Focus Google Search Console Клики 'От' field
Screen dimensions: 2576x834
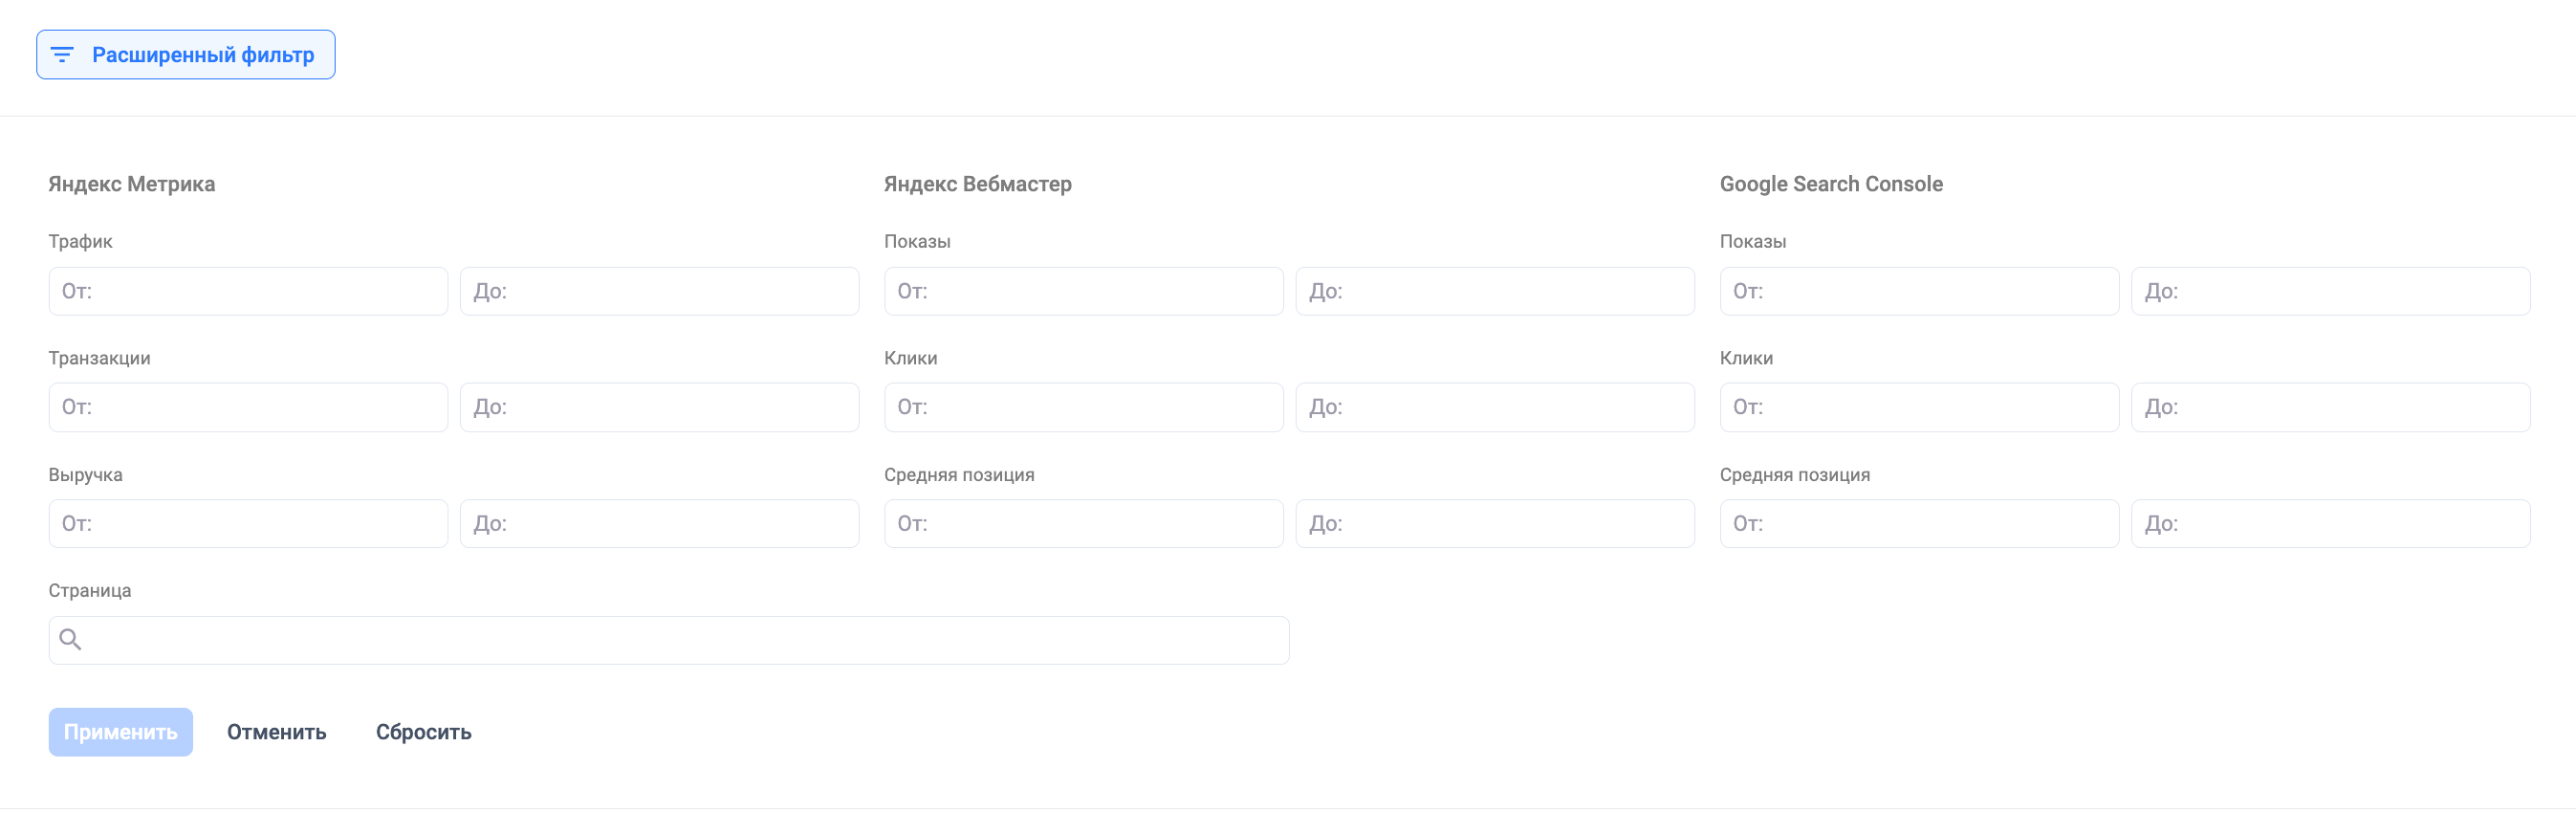(1919, 407)
